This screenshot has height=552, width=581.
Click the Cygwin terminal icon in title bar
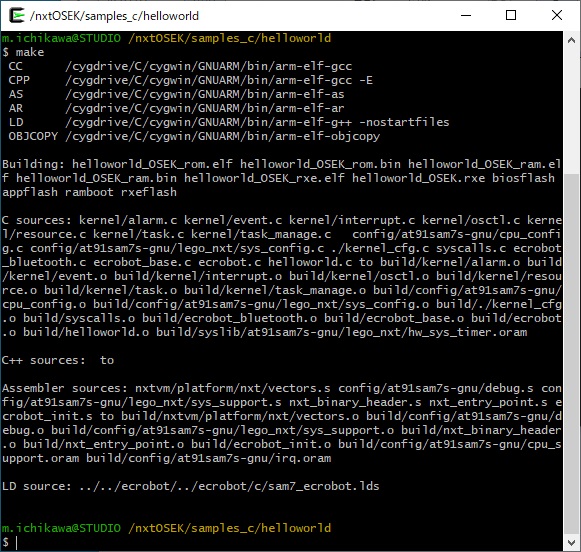coord(17,16)
